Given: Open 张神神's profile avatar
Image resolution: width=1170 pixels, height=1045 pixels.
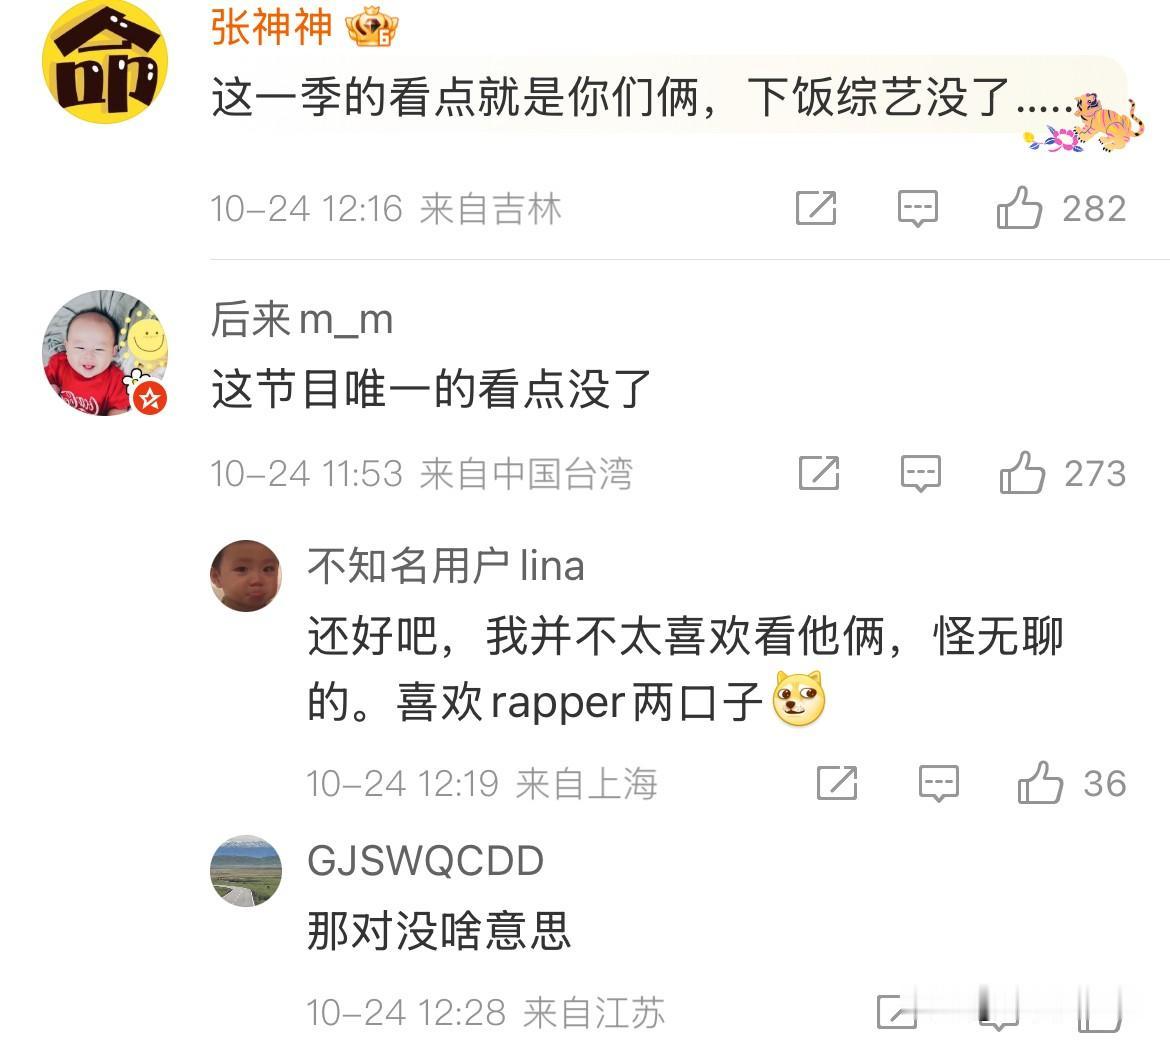Looking at the screenshot, I should click(x=104, y=61).
